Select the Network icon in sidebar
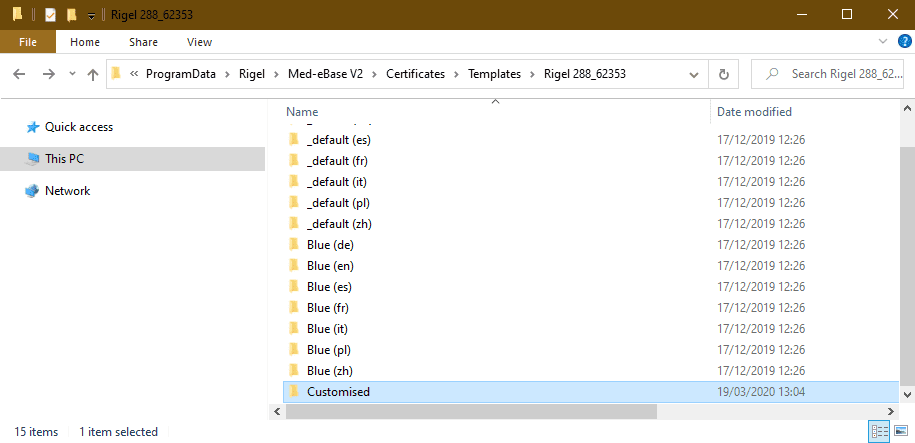 point(67,191)
